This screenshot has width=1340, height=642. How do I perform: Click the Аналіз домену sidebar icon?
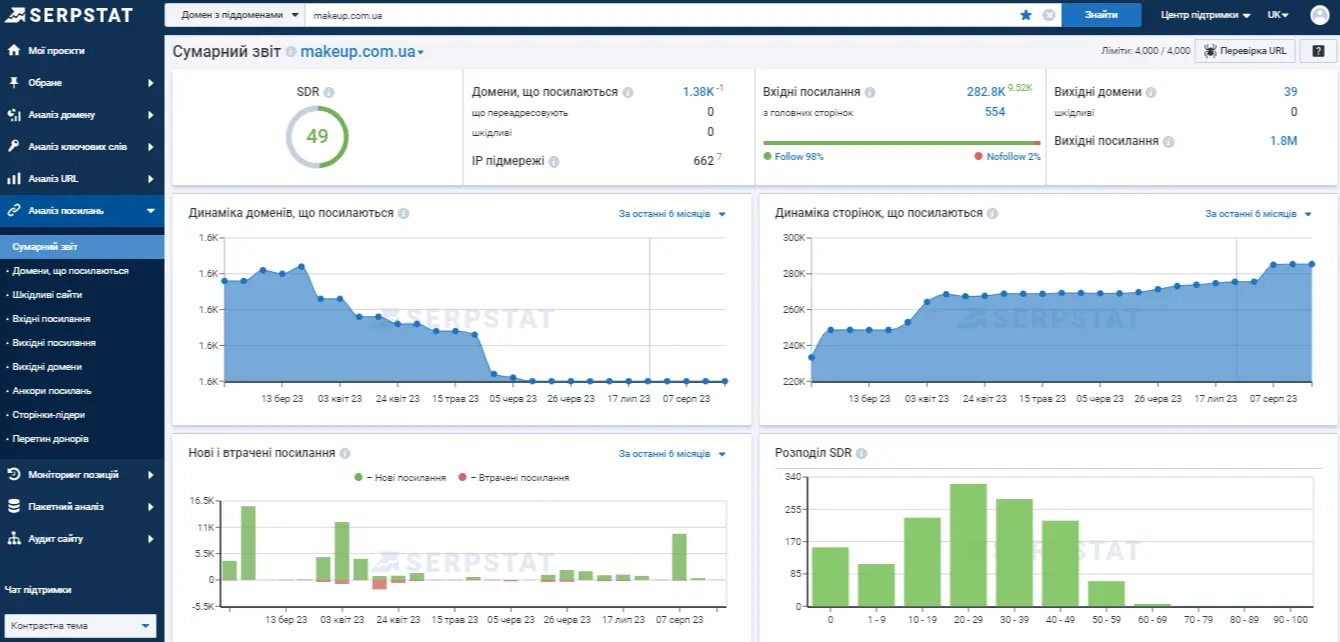coord(13,114)
